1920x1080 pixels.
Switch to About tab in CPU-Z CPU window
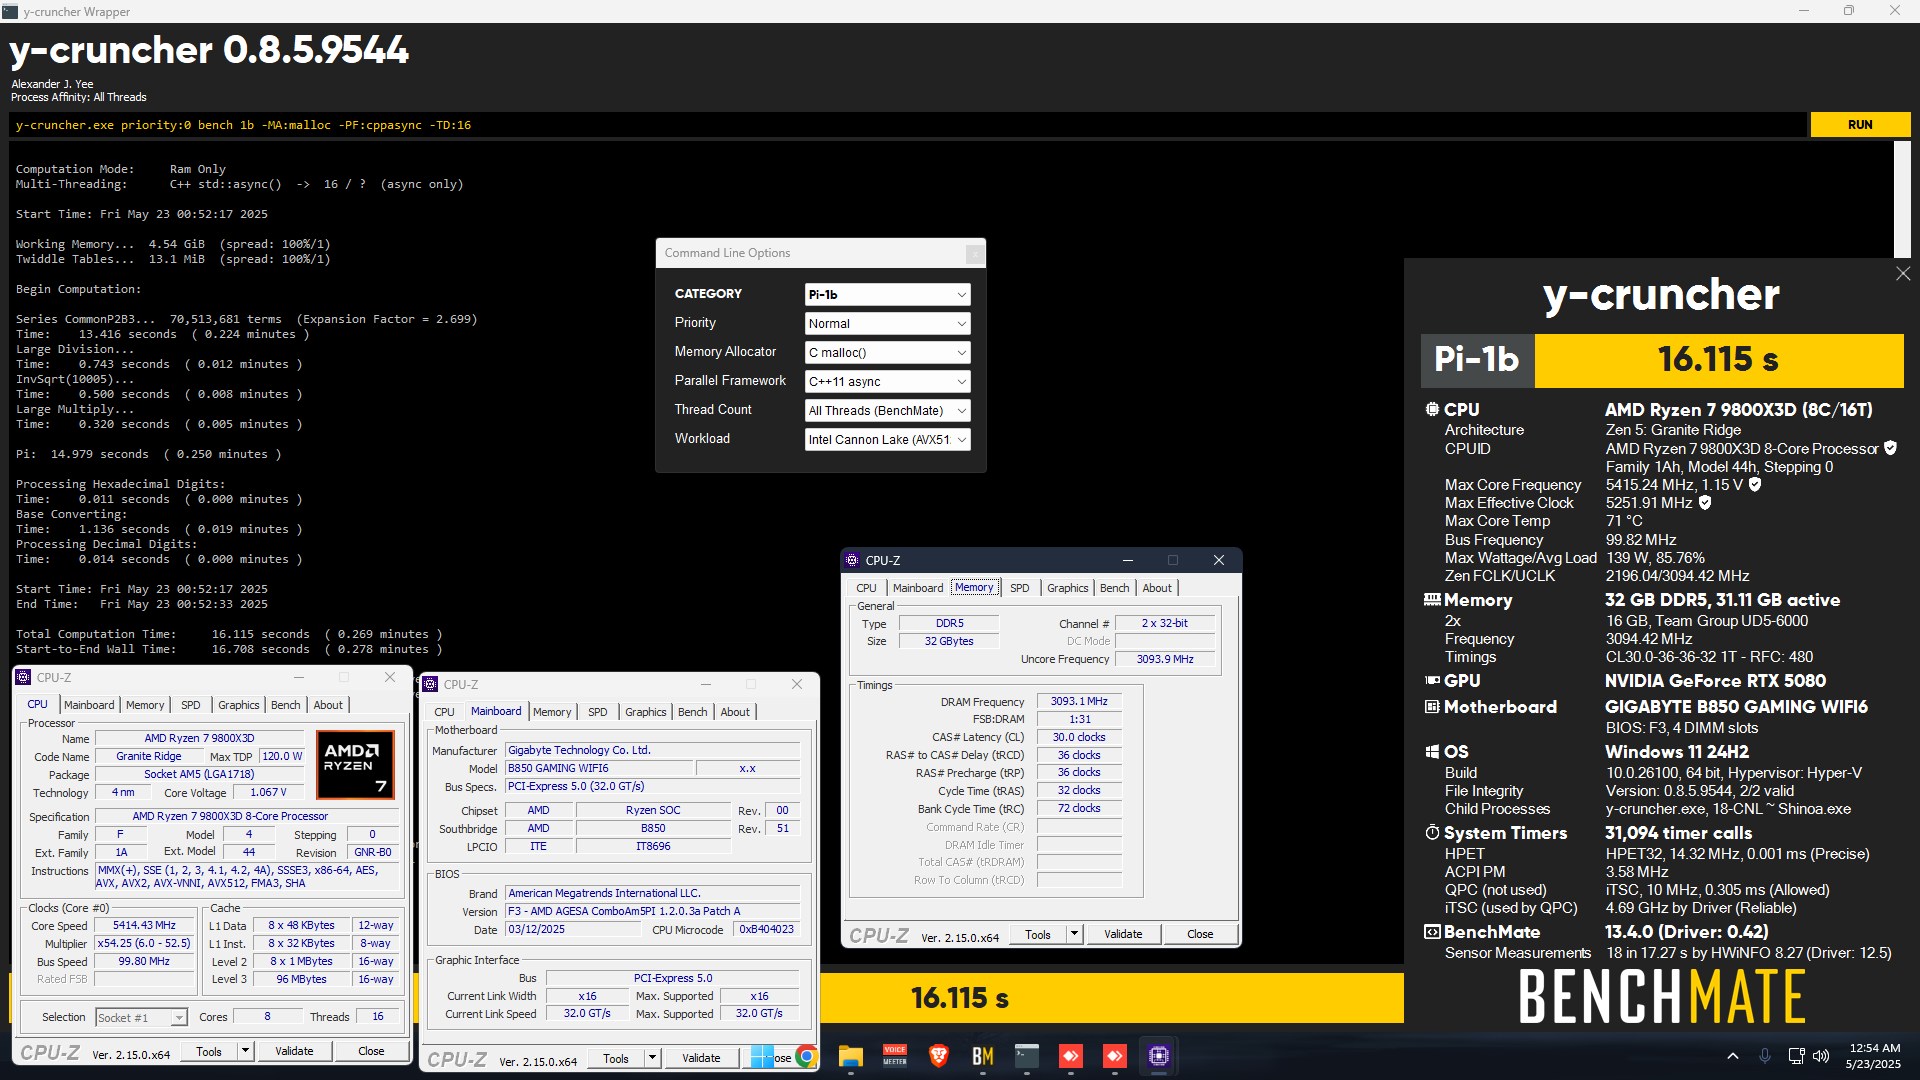[328, 705]
